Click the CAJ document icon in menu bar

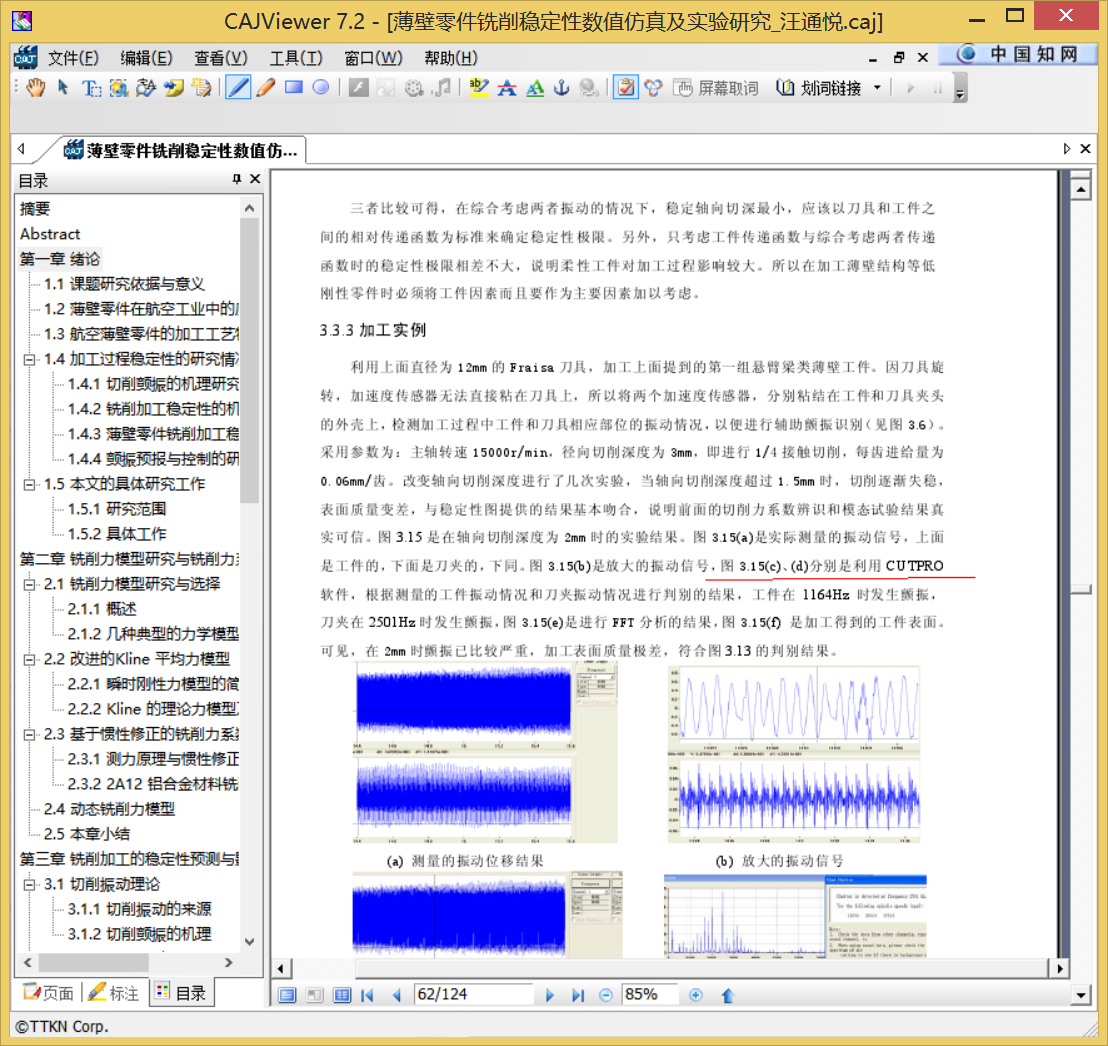(x=25, y=57)
